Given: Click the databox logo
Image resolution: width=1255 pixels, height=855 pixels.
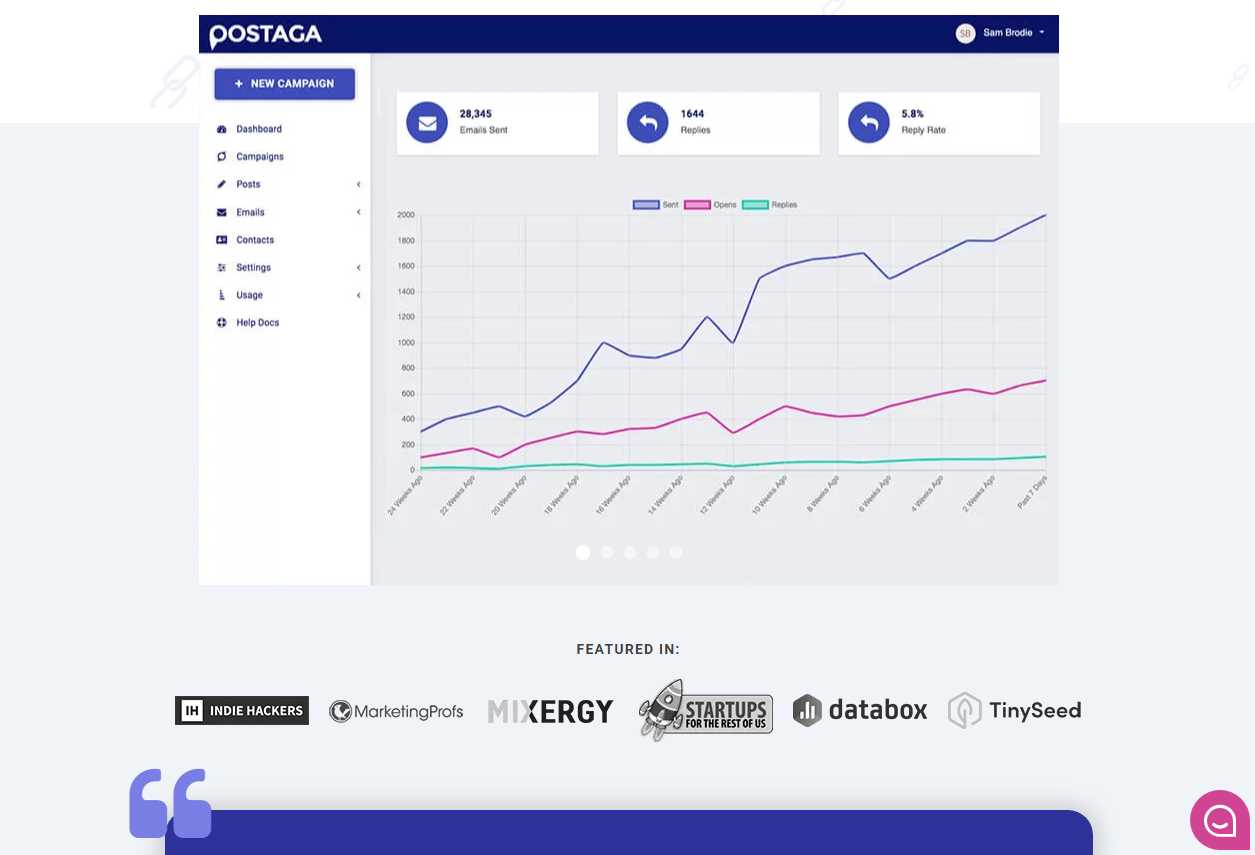Looking at the screenshot, I should pos(860,710).
